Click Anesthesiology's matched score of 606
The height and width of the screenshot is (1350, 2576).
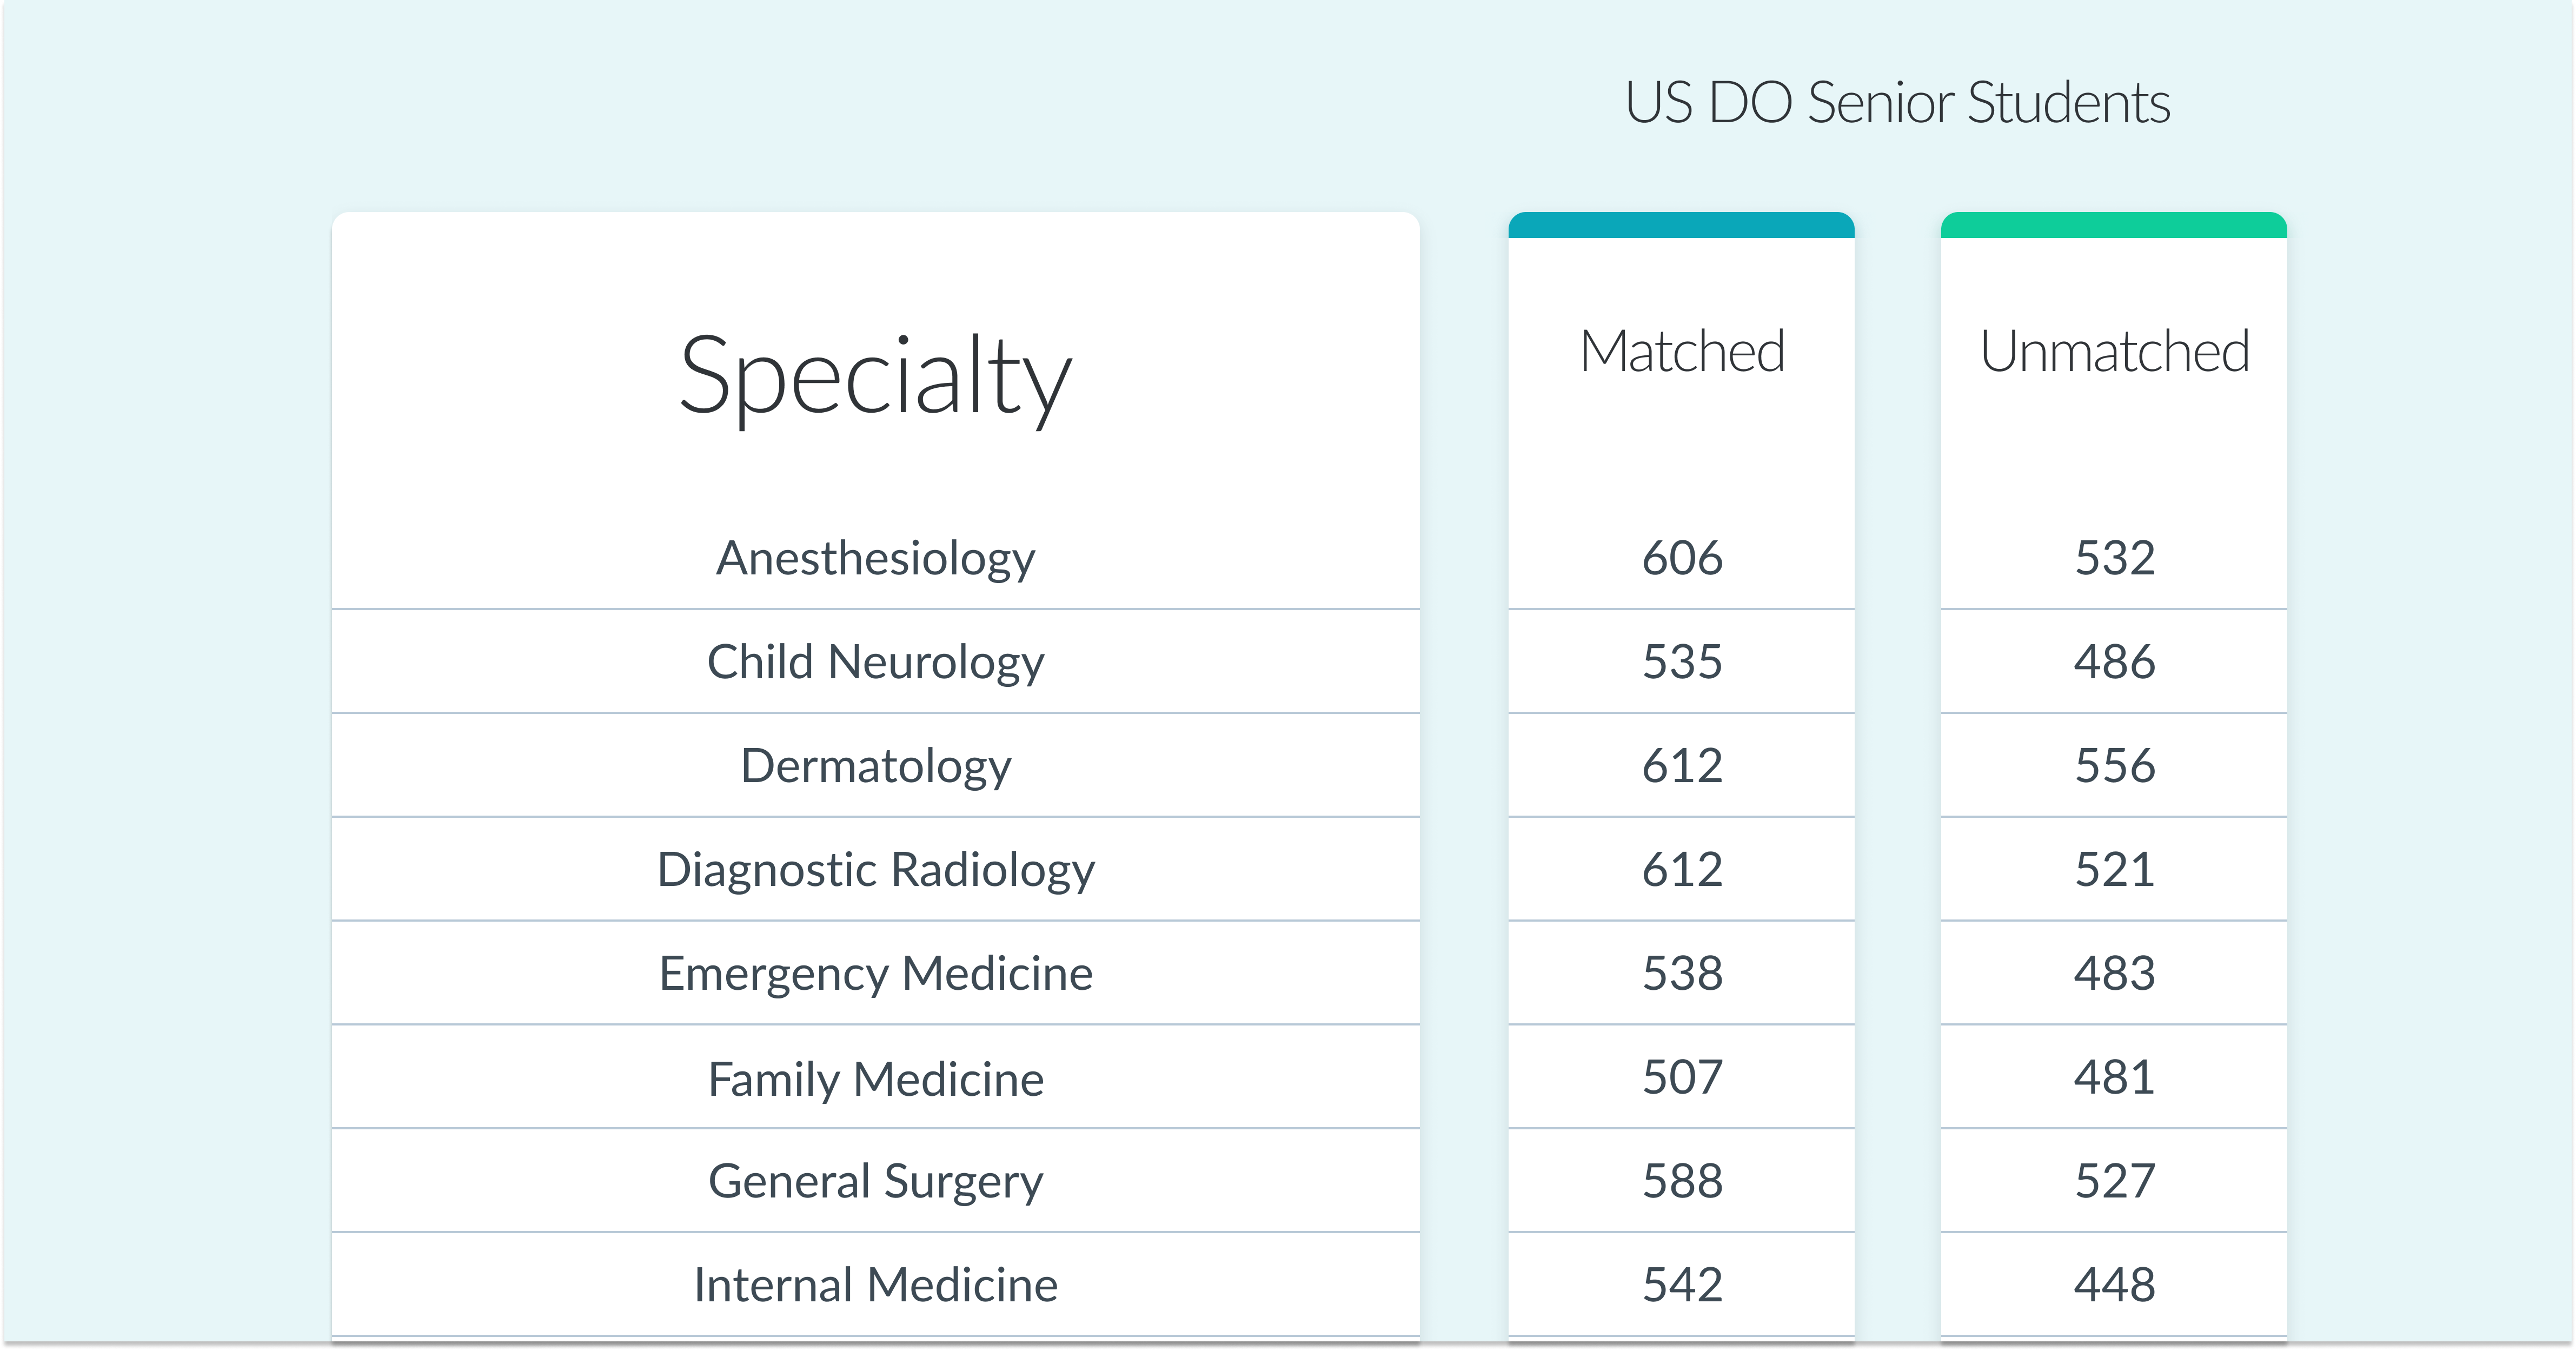[1682, 558]
